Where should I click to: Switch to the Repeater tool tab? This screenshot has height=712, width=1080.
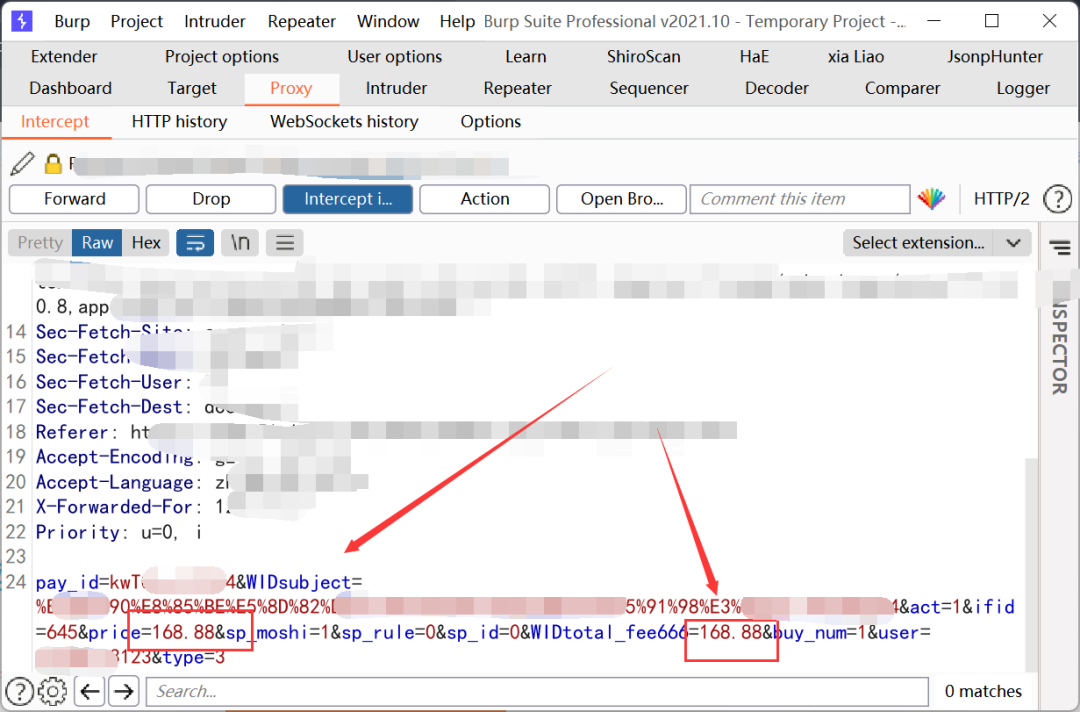coord(517,88)
